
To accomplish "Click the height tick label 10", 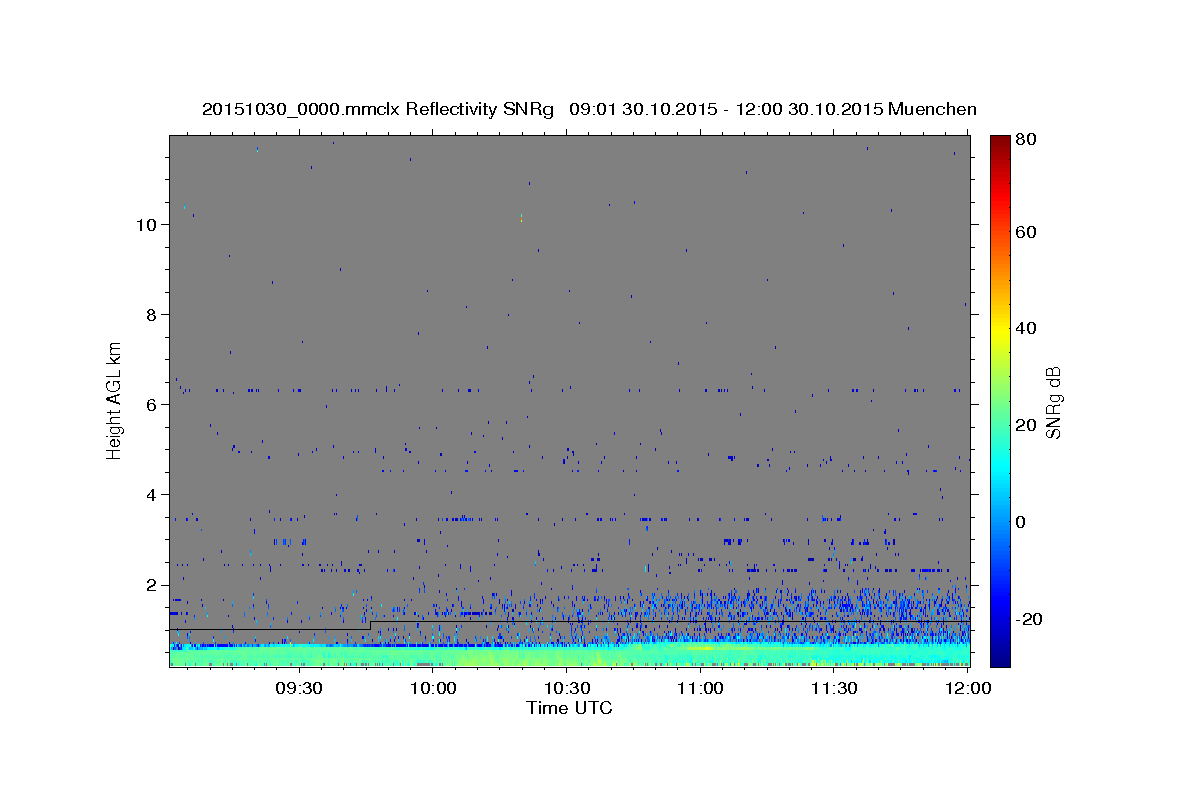I will point(146,224).
